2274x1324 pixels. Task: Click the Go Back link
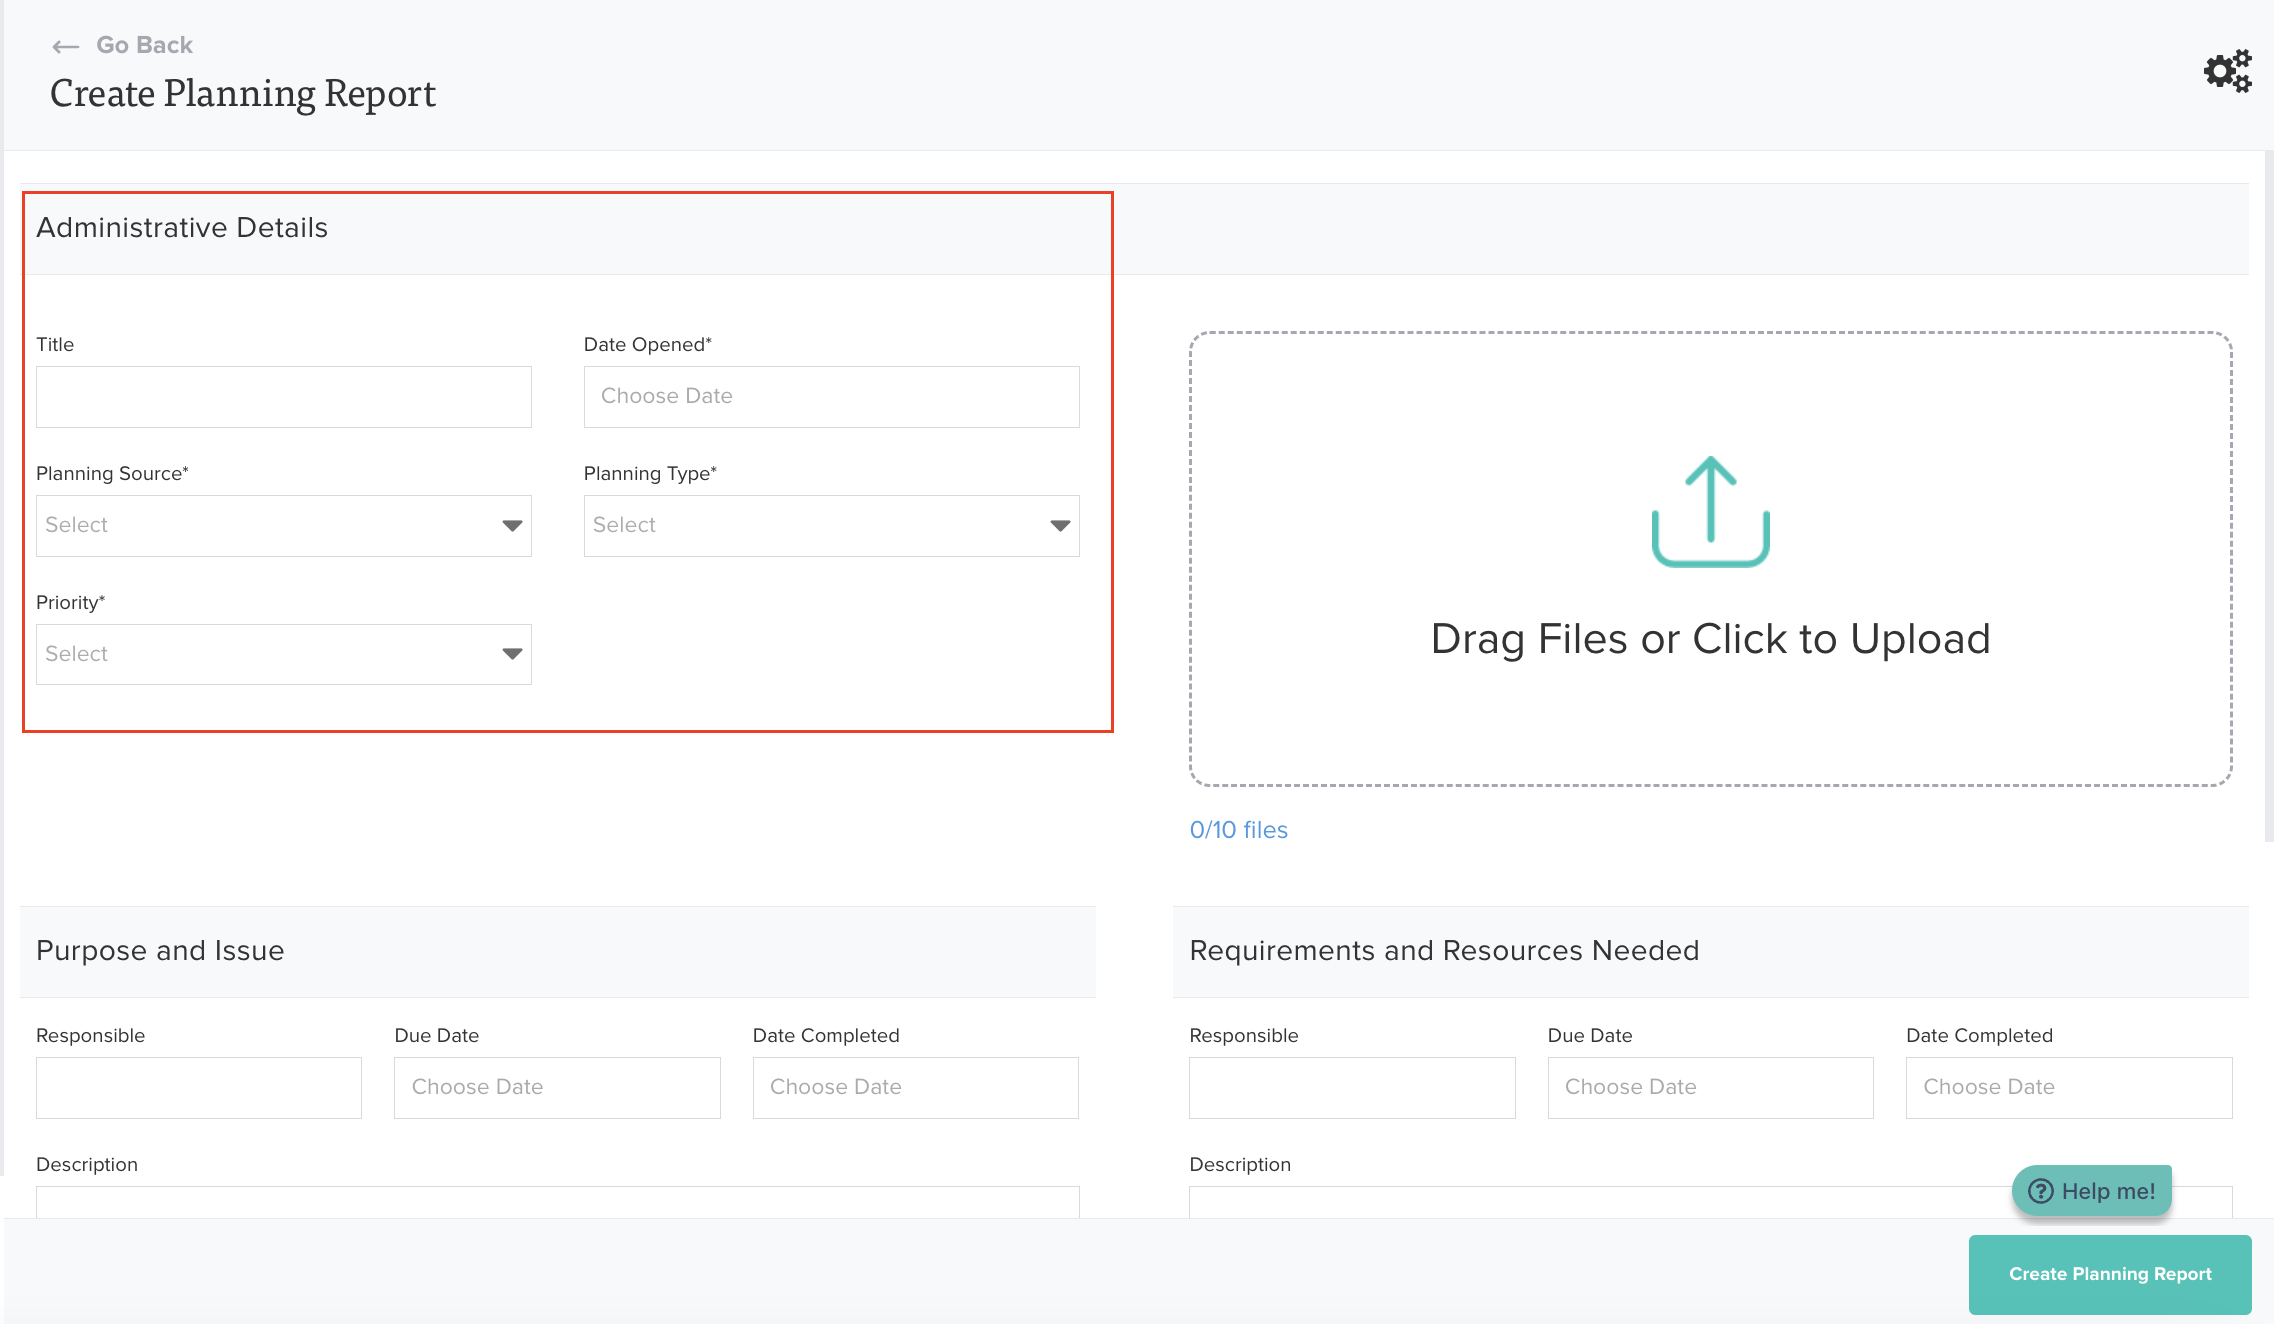point(144,45)
